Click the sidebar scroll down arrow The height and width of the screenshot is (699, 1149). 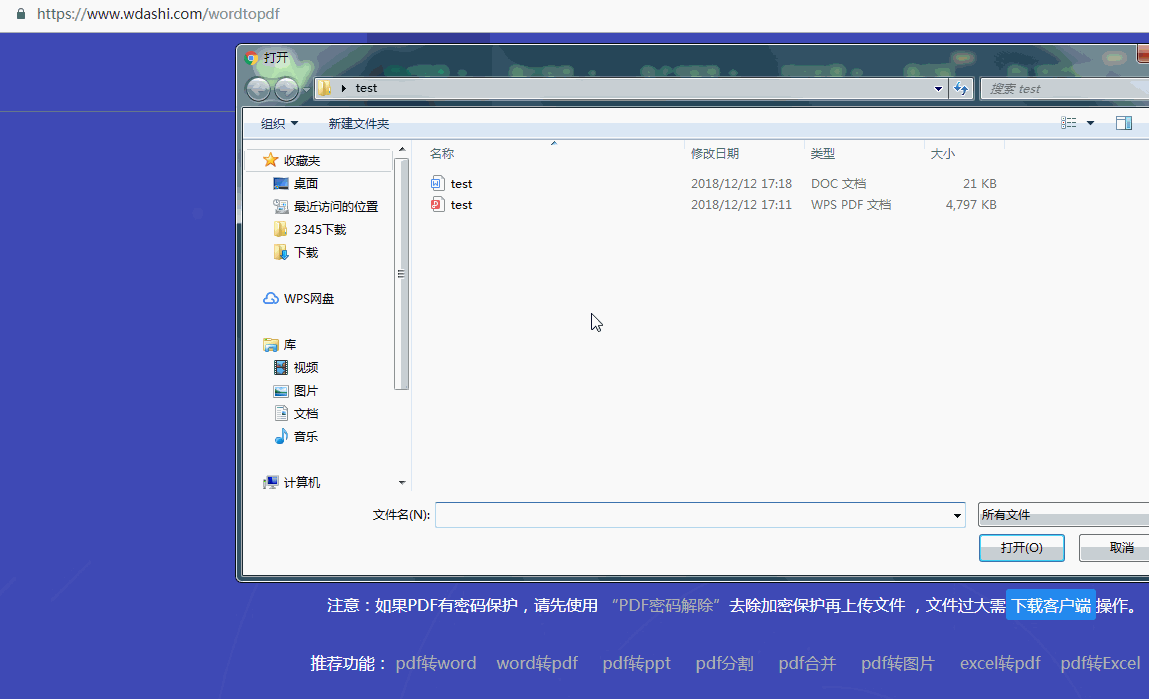click(x=401, y=482)
